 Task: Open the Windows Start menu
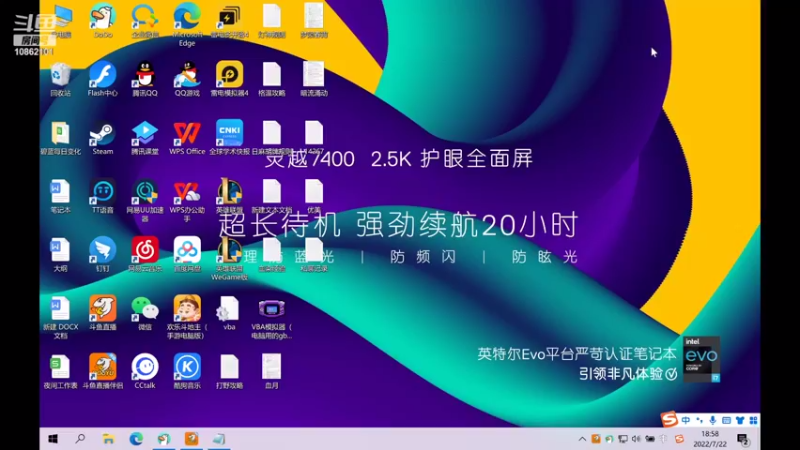pos(53,439)
